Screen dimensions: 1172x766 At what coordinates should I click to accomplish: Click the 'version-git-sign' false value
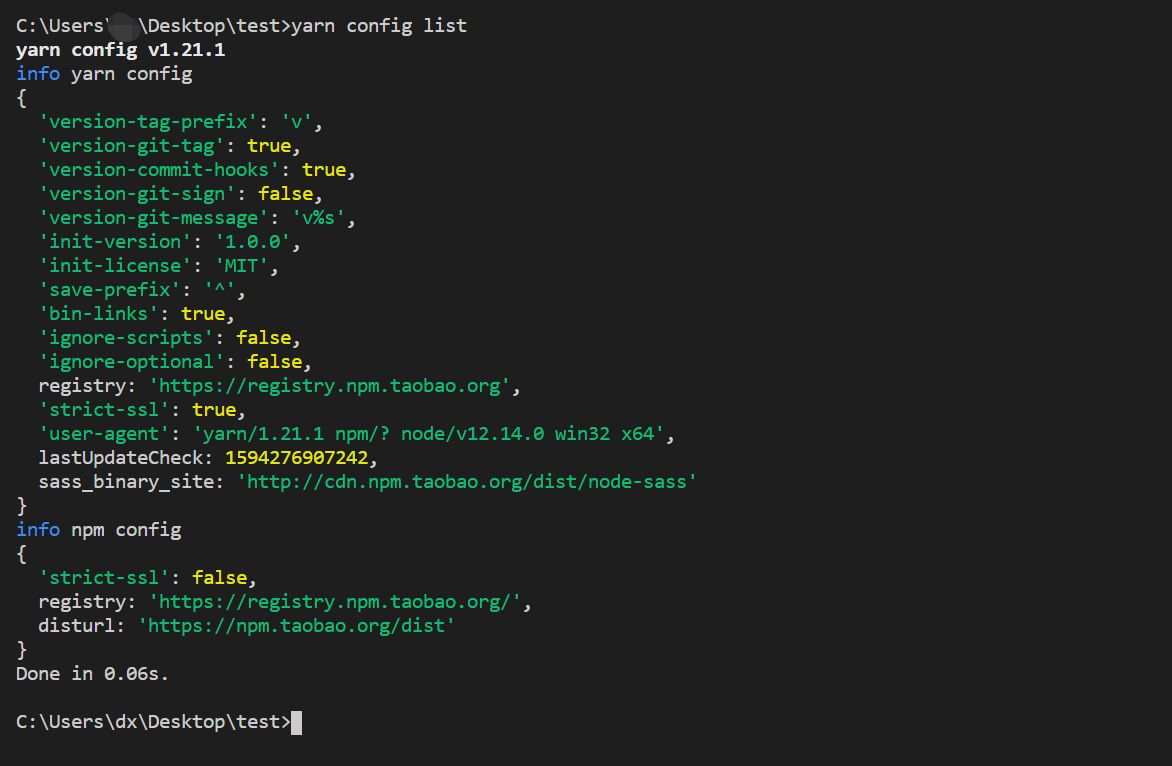click(286, 194)
